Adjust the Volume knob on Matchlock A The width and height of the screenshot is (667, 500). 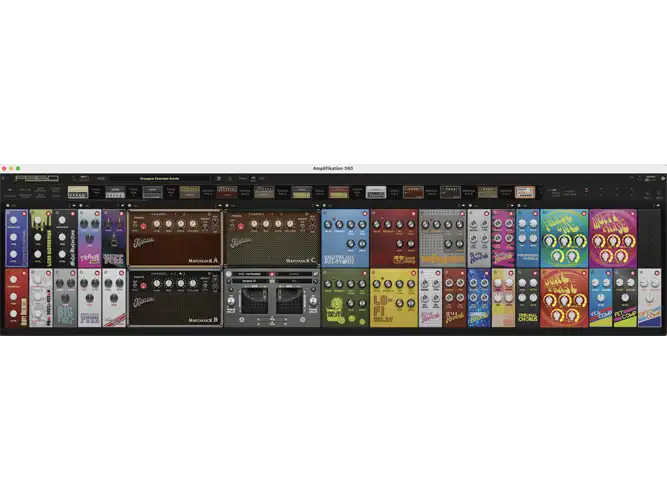tap(193, 224)
